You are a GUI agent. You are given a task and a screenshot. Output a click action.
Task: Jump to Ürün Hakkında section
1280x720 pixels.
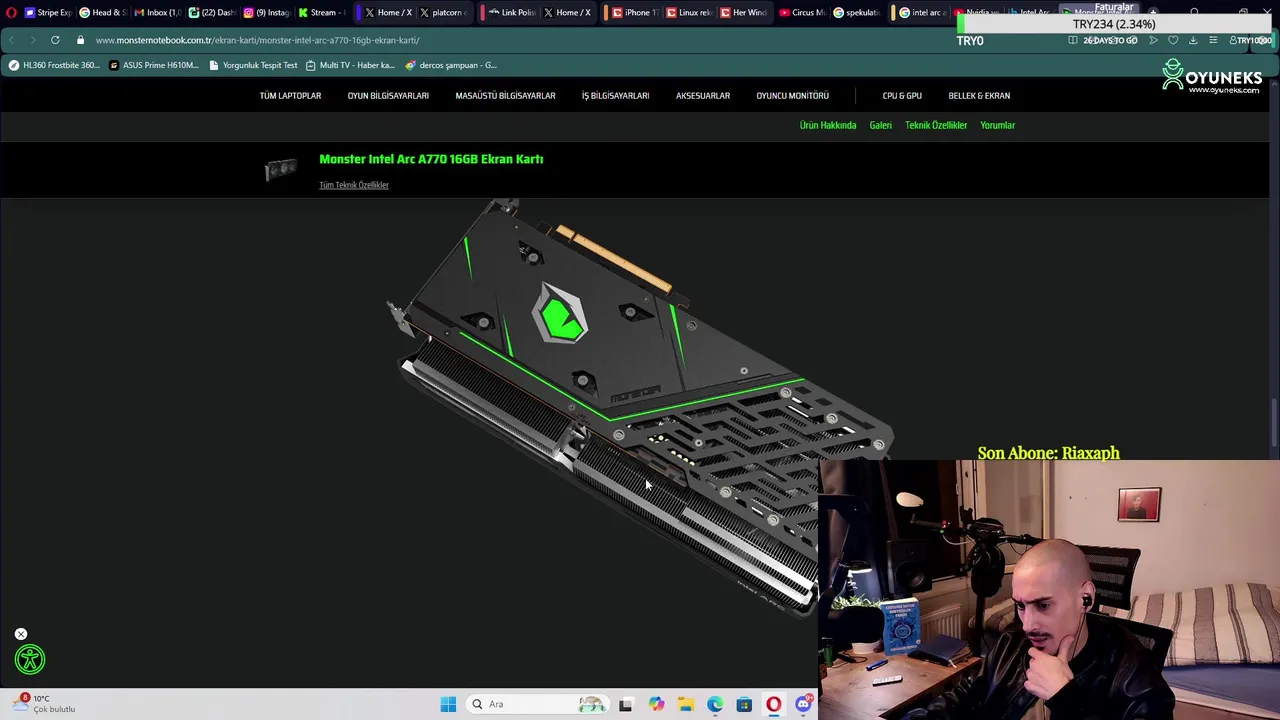828,125
